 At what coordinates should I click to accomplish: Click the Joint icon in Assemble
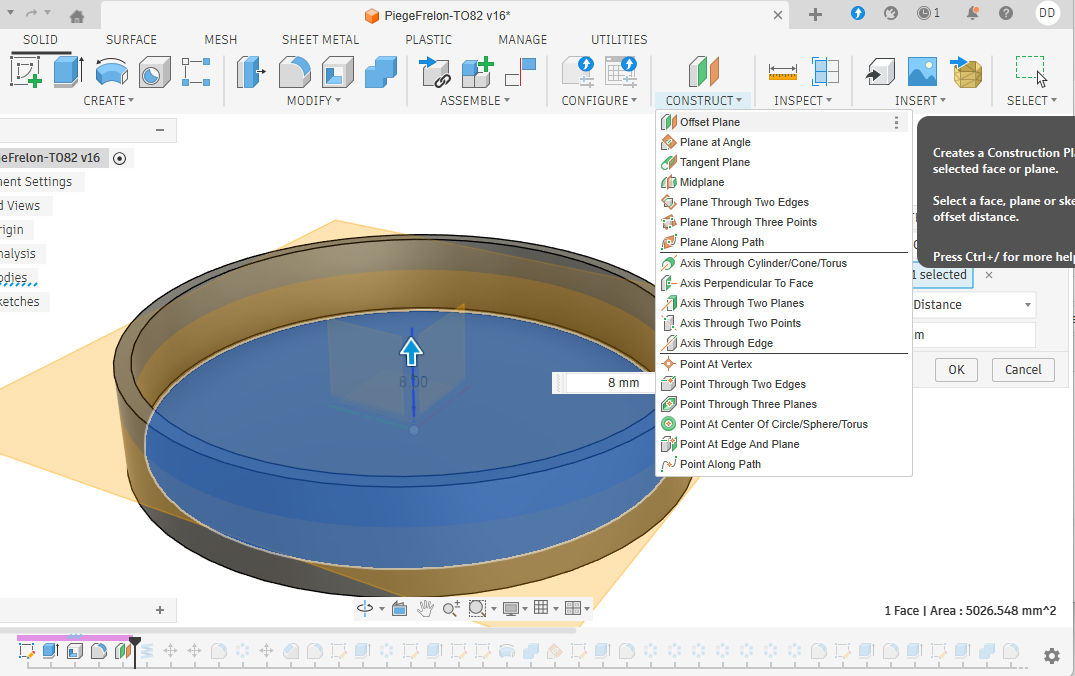(519, 72)
